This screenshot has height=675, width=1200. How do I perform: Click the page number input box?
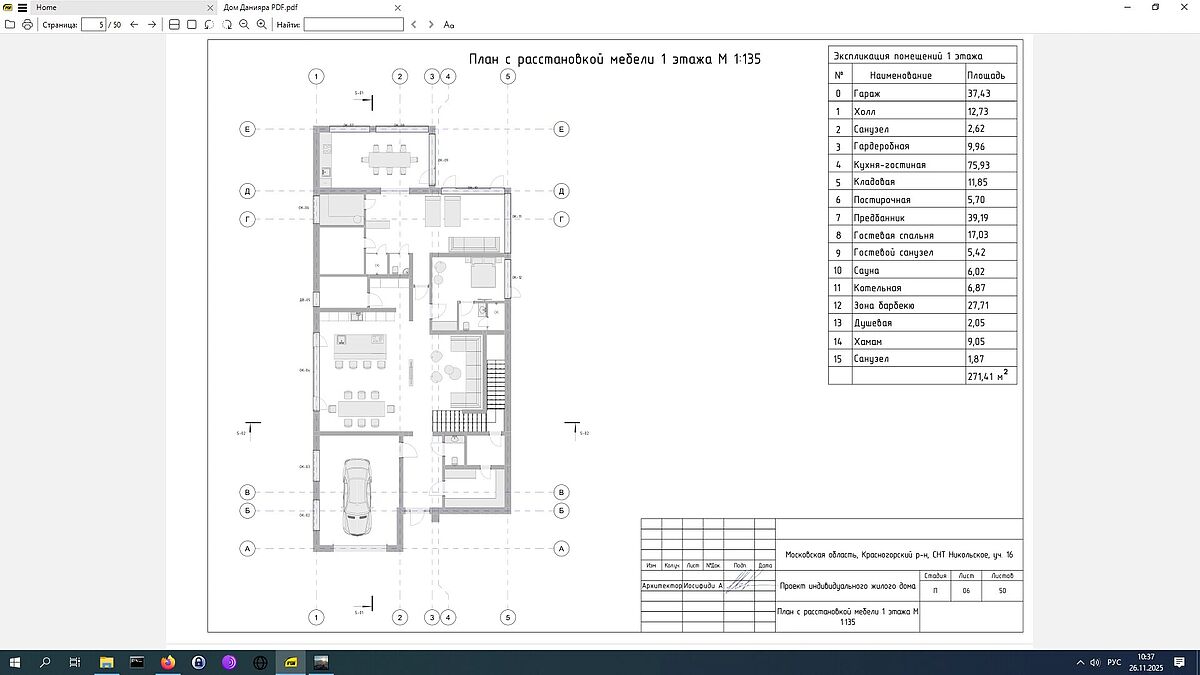point(93,24)
